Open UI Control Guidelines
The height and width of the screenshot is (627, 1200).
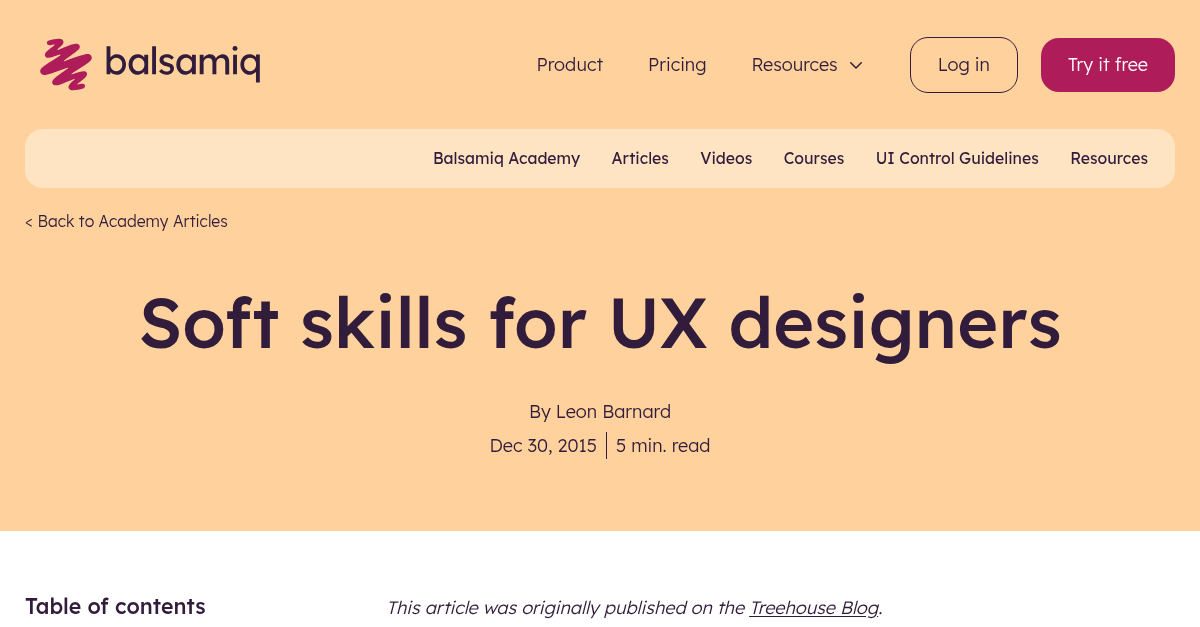point(957,158)
